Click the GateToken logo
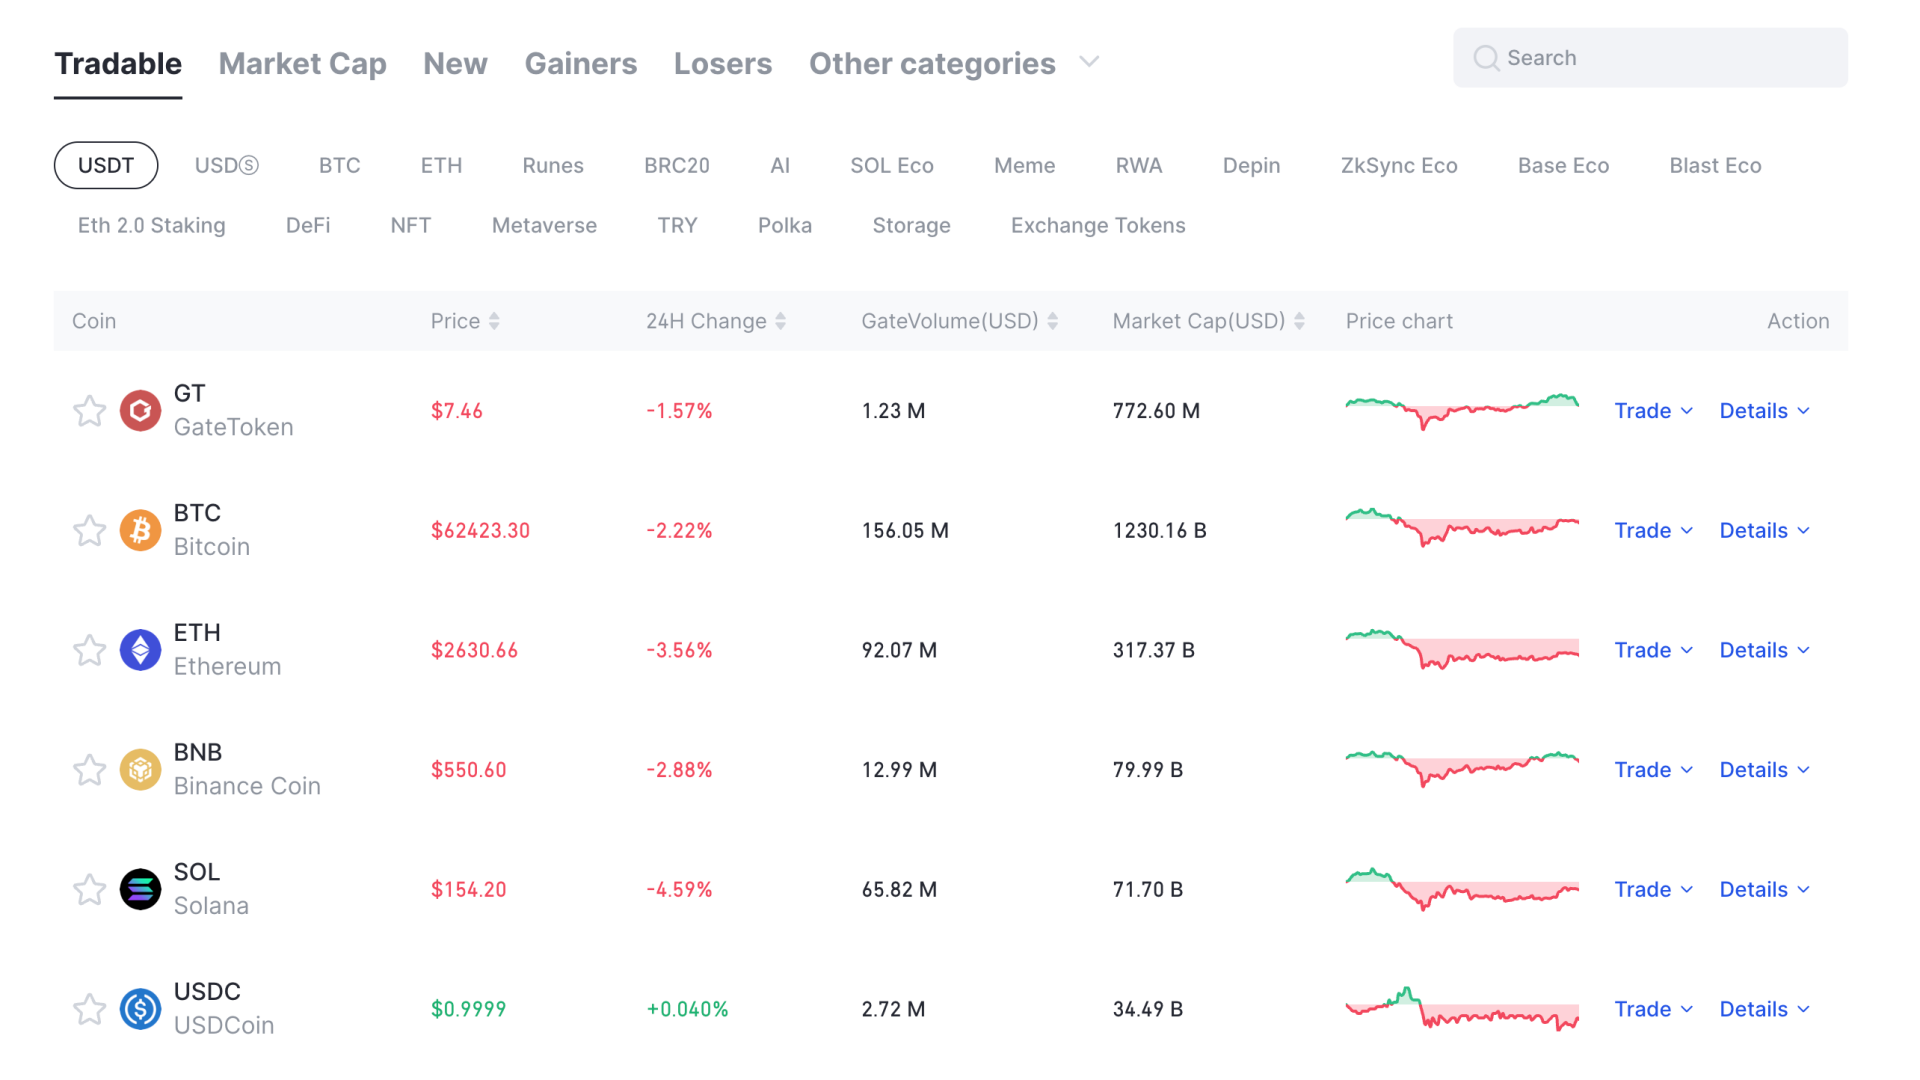The image size is (1920, 1080). click(x=140, y=410)
